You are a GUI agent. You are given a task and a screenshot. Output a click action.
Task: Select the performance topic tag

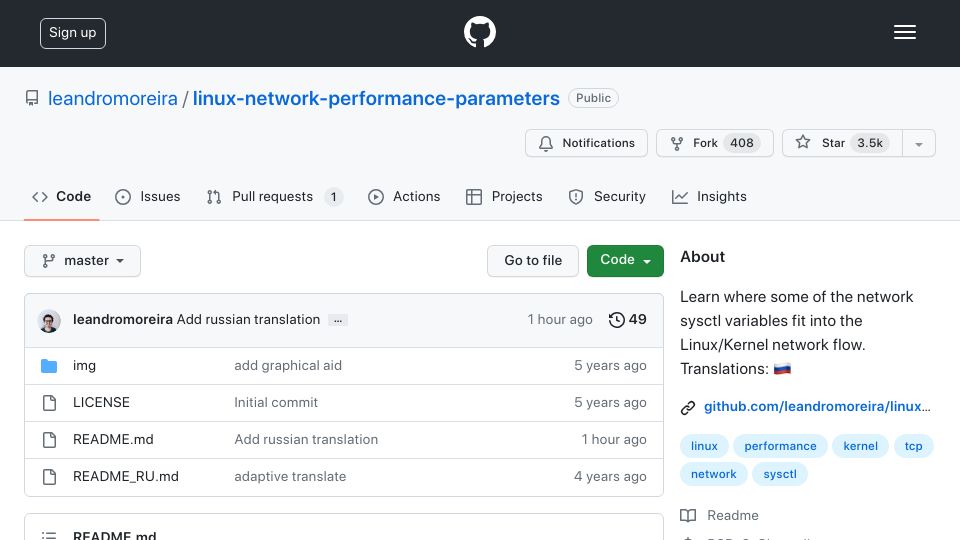[780, 446]
